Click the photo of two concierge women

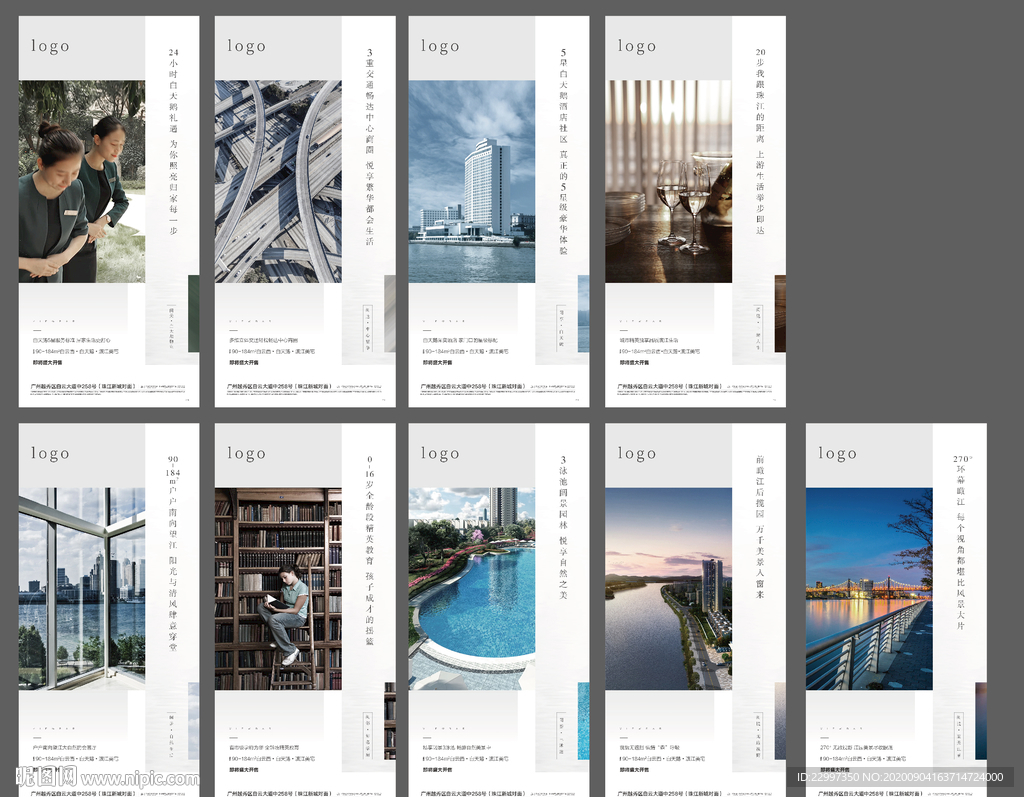[x=82, y=182]
